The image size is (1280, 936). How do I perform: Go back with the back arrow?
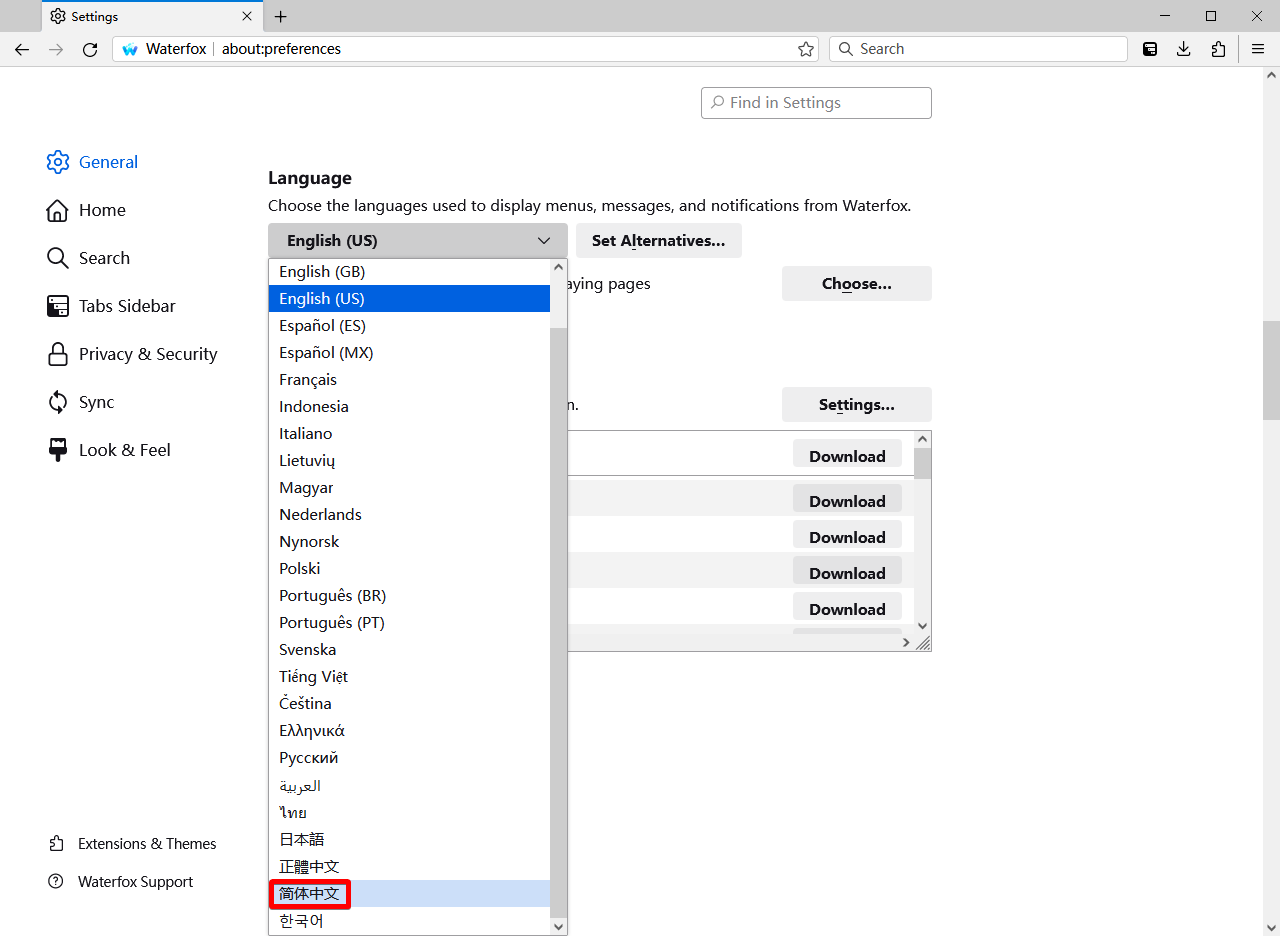coord(22,49)
